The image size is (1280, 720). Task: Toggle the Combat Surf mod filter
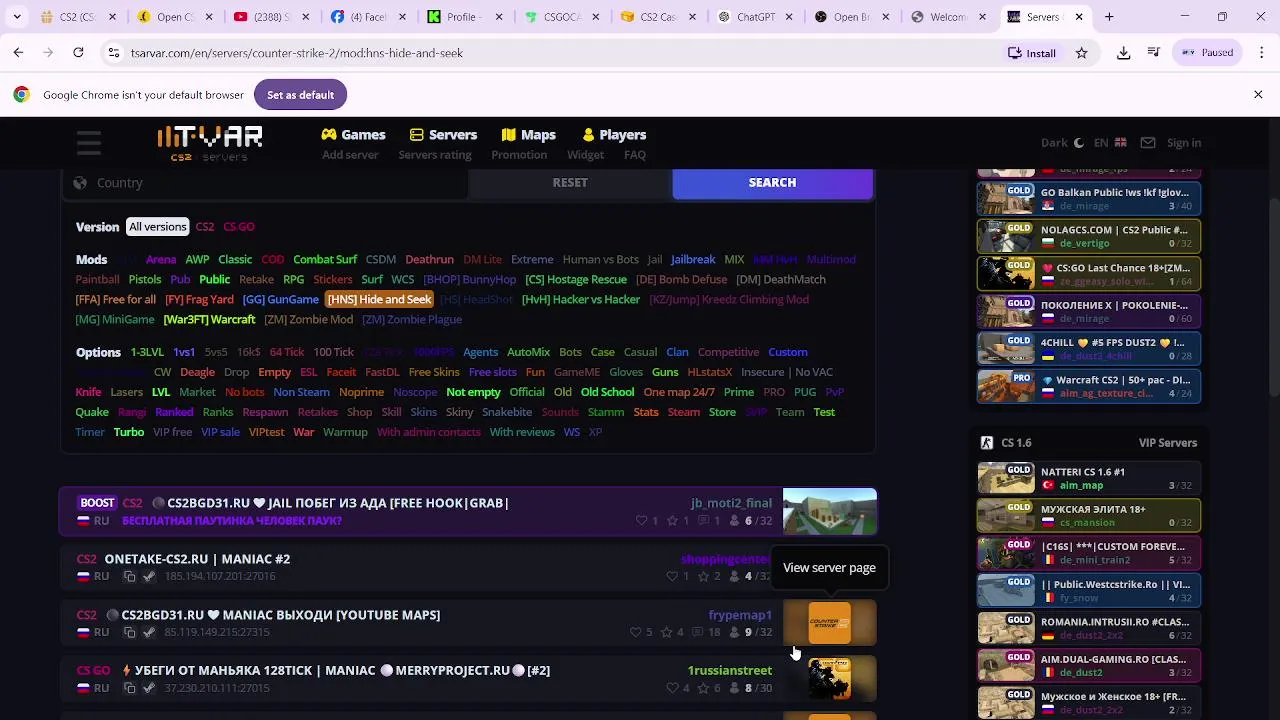coord(325,260)
